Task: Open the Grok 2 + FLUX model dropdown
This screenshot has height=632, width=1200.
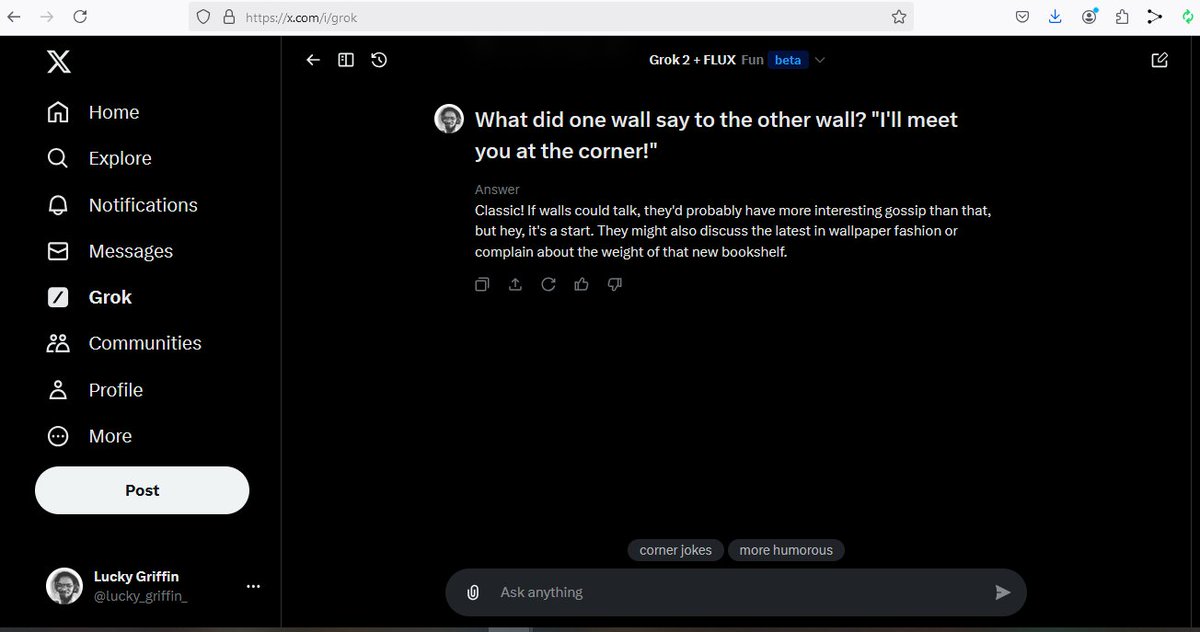Action: [x=738, y=60]
